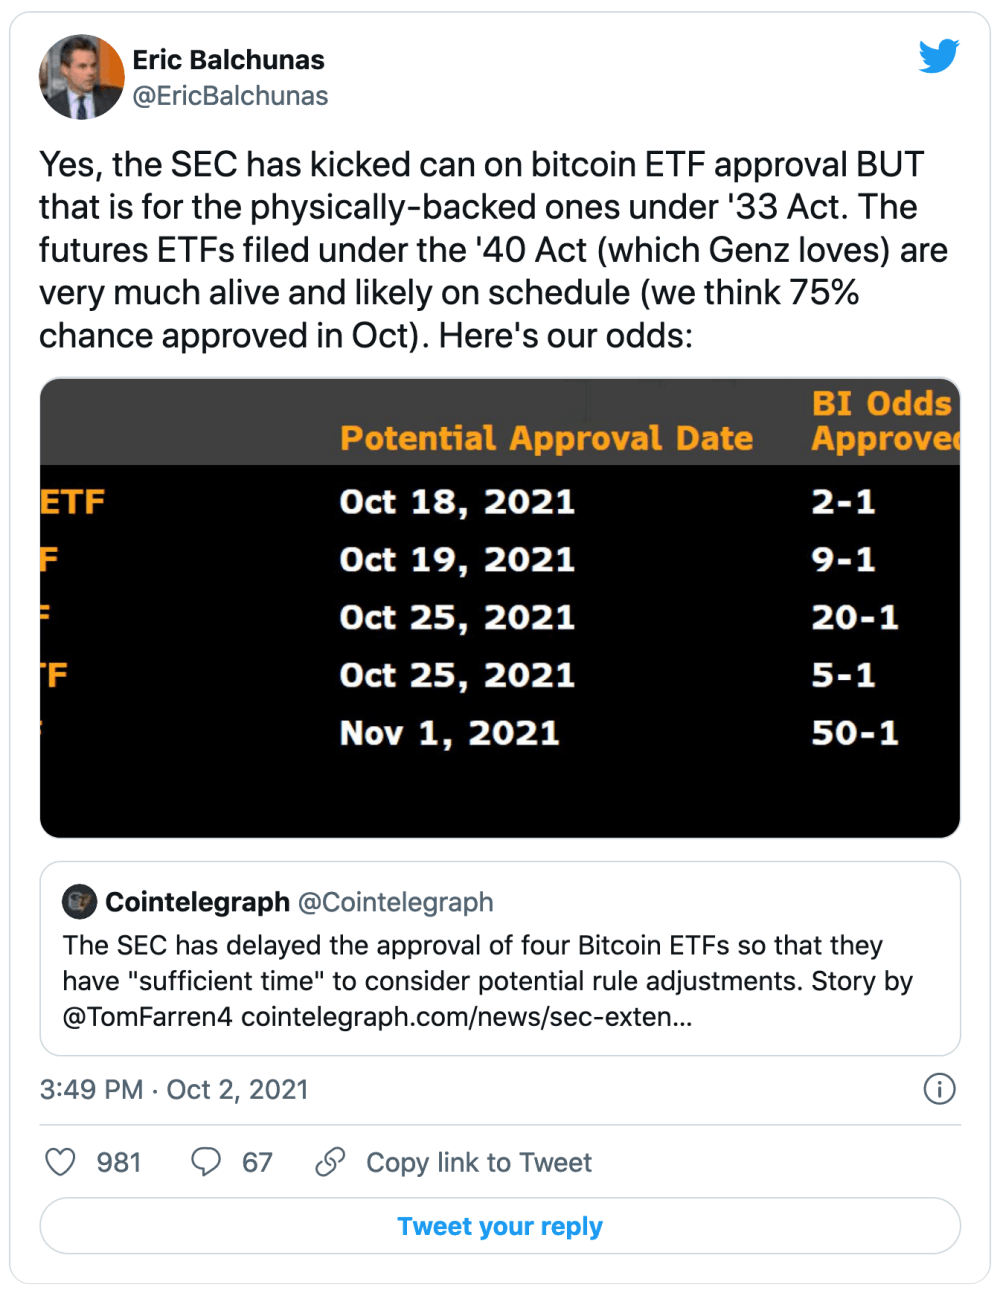Click the Cointelegraph account name
The width and height of the screenshot is (1000, 1293).
[x=198, y=902]
